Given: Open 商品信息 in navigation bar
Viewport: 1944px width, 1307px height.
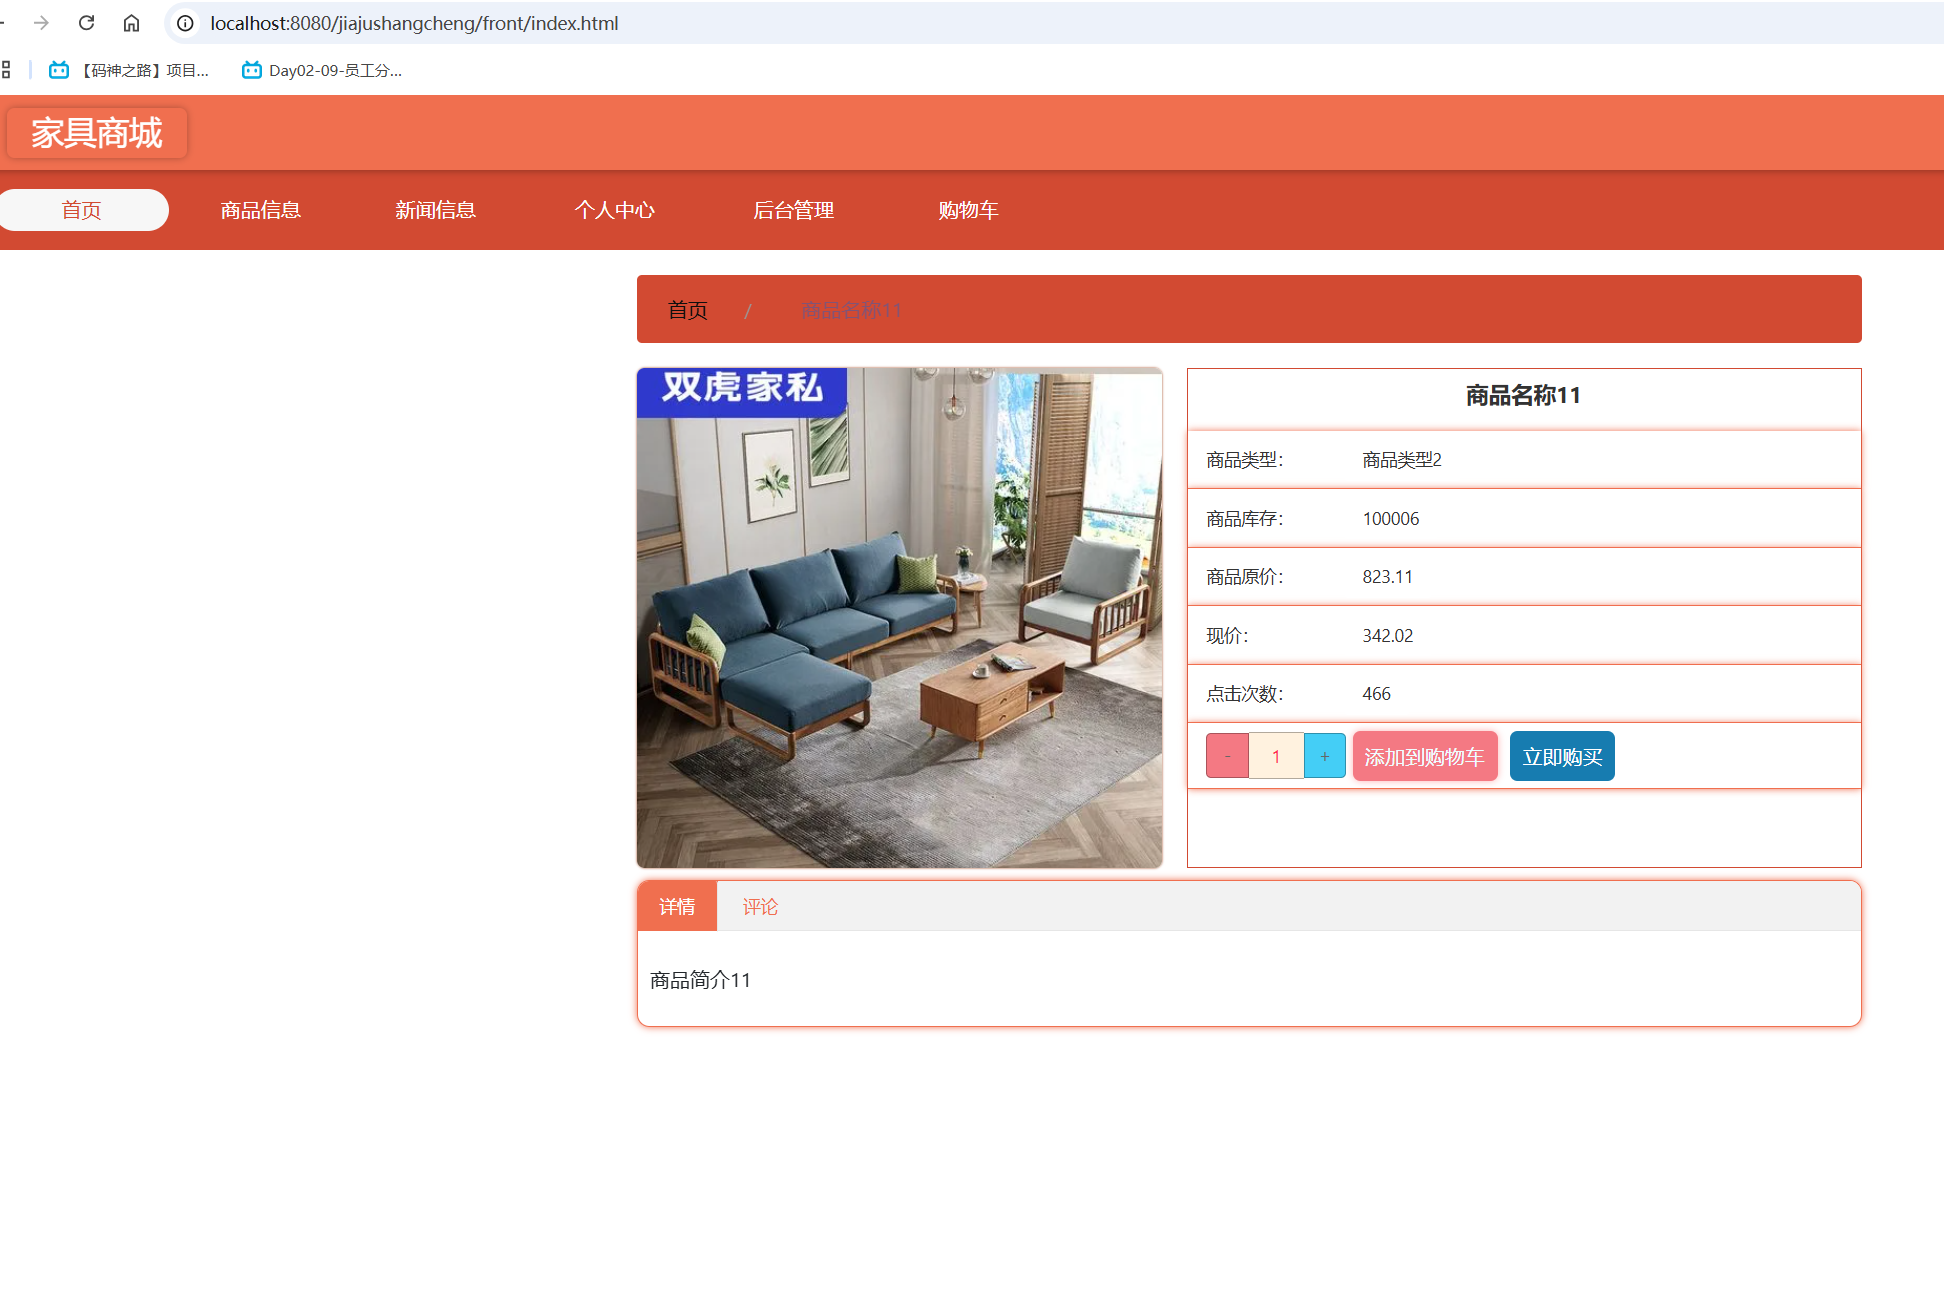Looking at the screenshot, I should click(x=260, y=210).
